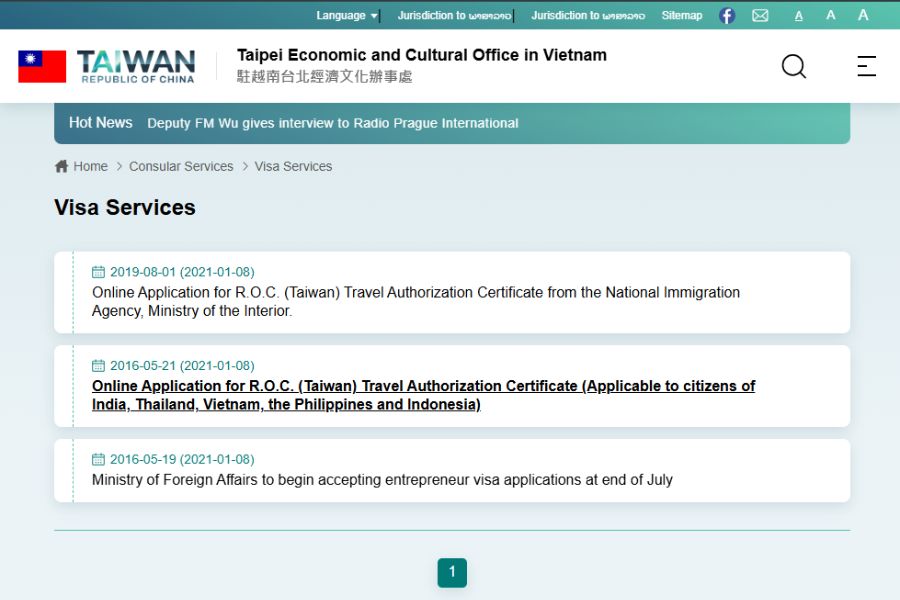The image size is (900, 600).
Task: Choose the medium font size A
Action: pyautogui.click(x=830, y=15)
